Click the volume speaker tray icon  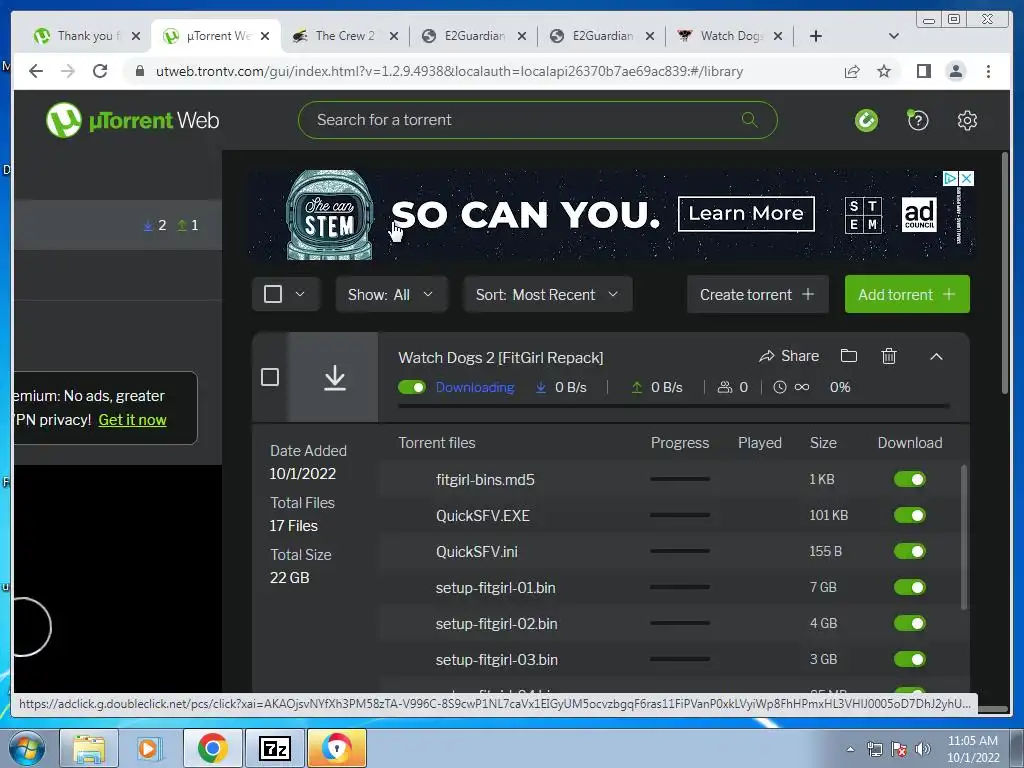click(923, 749)
